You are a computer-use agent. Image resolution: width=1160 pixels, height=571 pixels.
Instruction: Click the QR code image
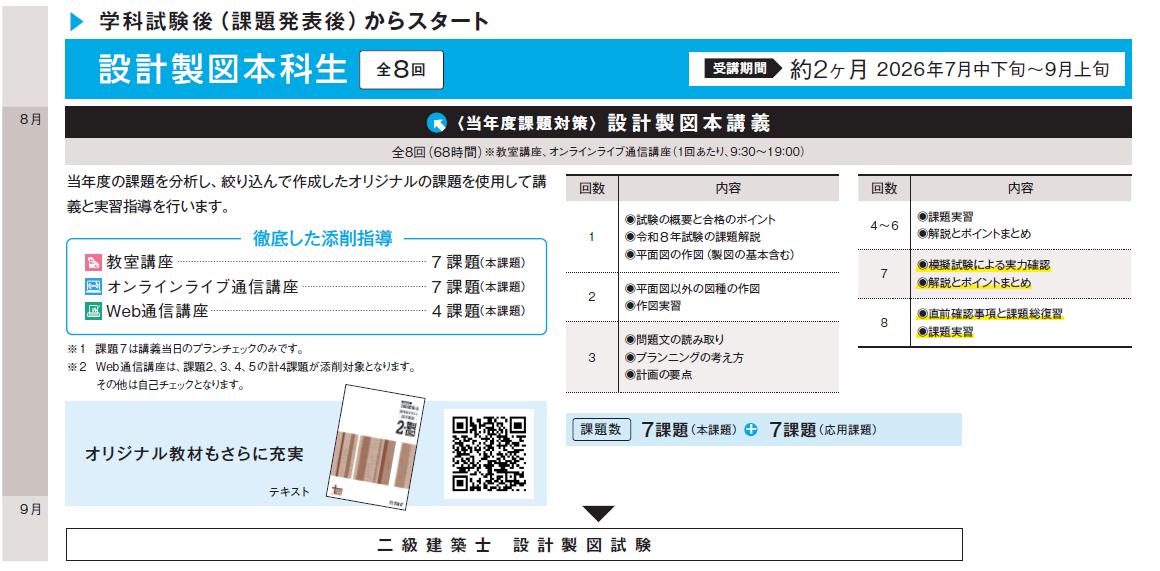(489, 453)
